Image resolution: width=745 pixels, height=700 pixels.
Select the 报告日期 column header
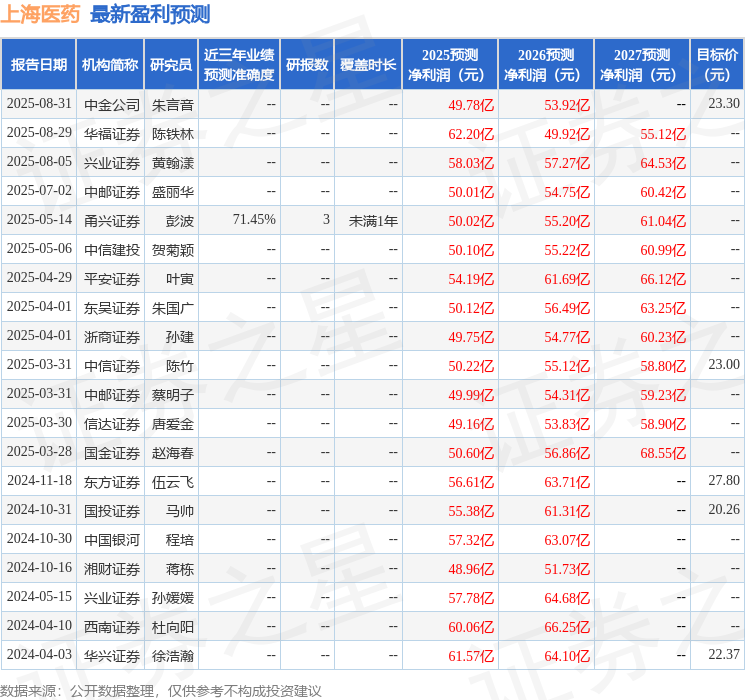tap(38, 65)
